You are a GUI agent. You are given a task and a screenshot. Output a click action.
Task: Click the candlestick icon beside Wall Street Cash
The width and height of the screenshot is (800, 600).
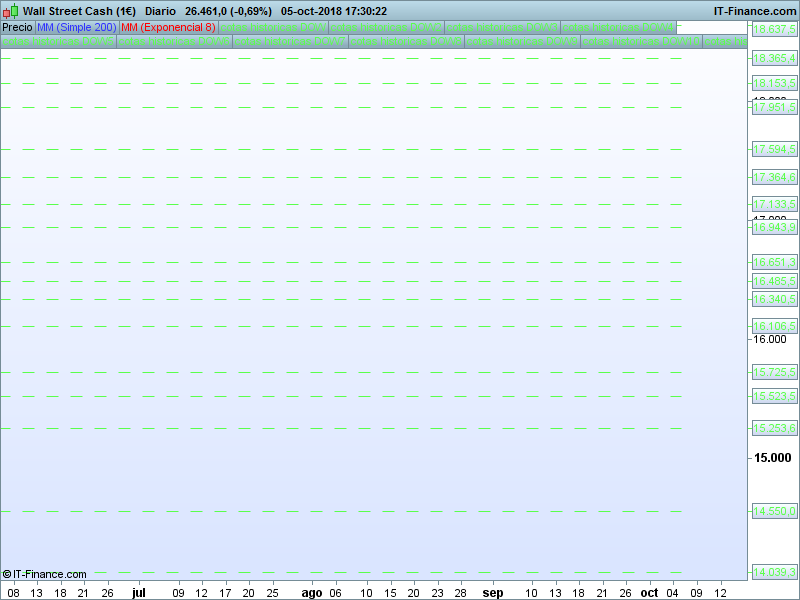coord(10,11)
